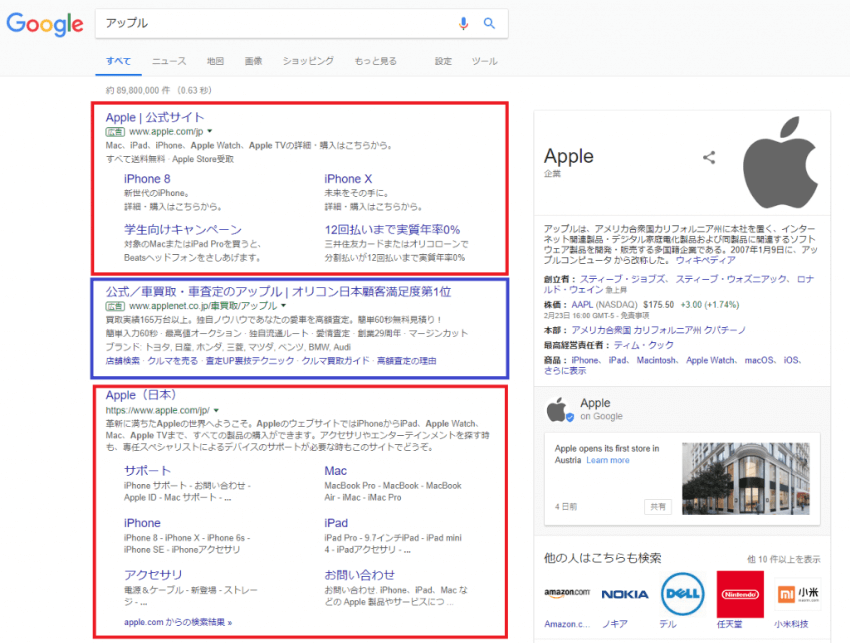Screen dimensions: 850x643
Task: Open the iPhone X ad sitelink
Action: (x=348, y=179)
